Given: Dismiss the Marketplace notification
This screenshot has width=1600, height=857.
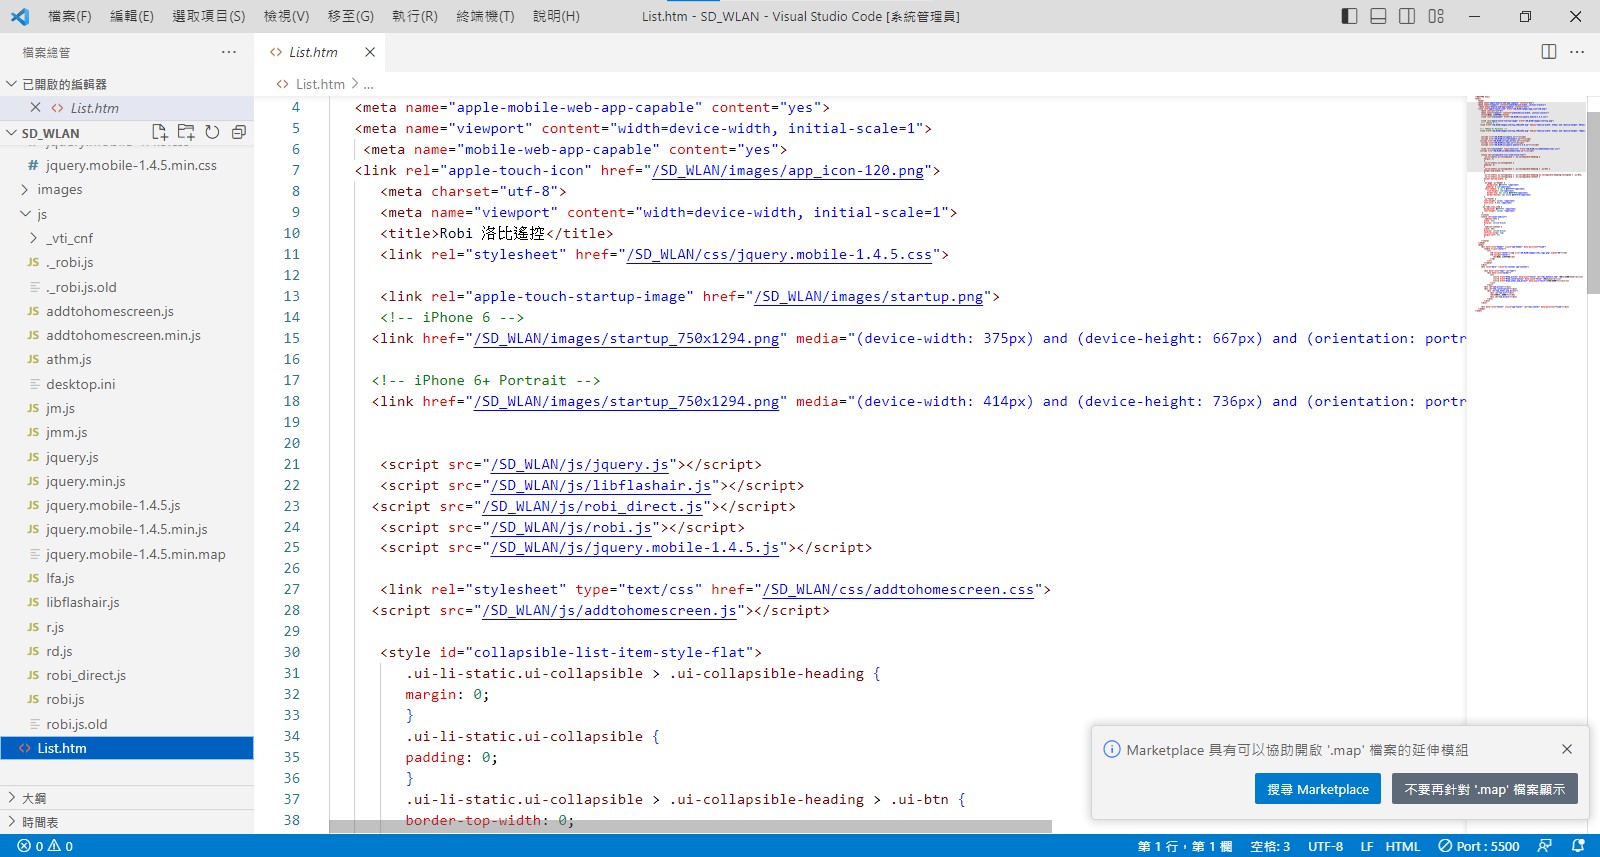Looking at the screenshot, I should 1567,749.
